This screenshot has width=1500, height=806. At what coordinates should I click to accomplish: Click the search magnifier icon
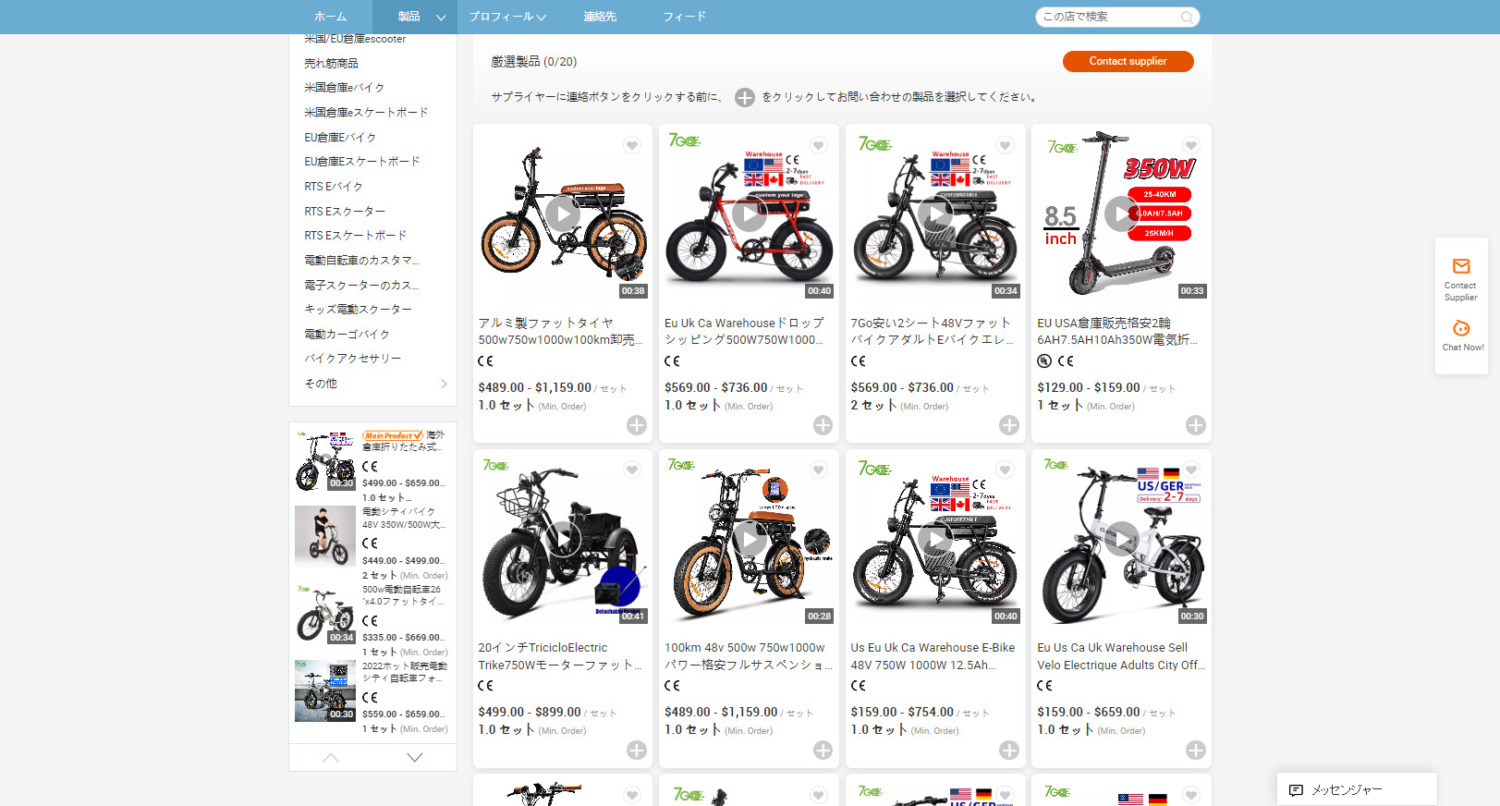(x=1187, y=17)
